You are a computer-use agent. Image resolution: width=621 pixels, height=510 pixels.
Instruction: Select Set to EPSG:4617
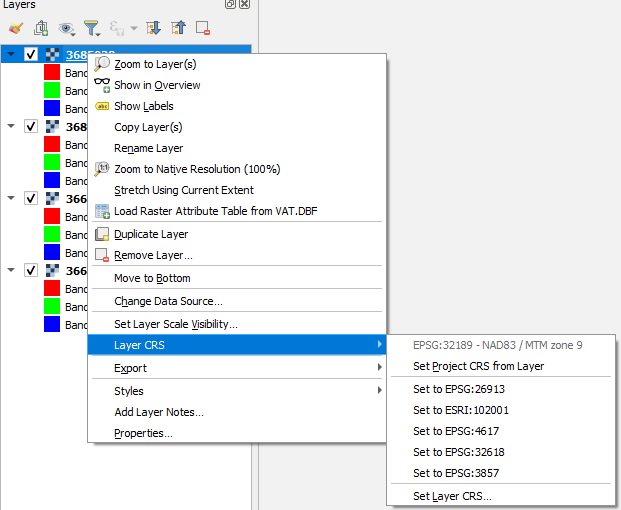coord(501,431)
